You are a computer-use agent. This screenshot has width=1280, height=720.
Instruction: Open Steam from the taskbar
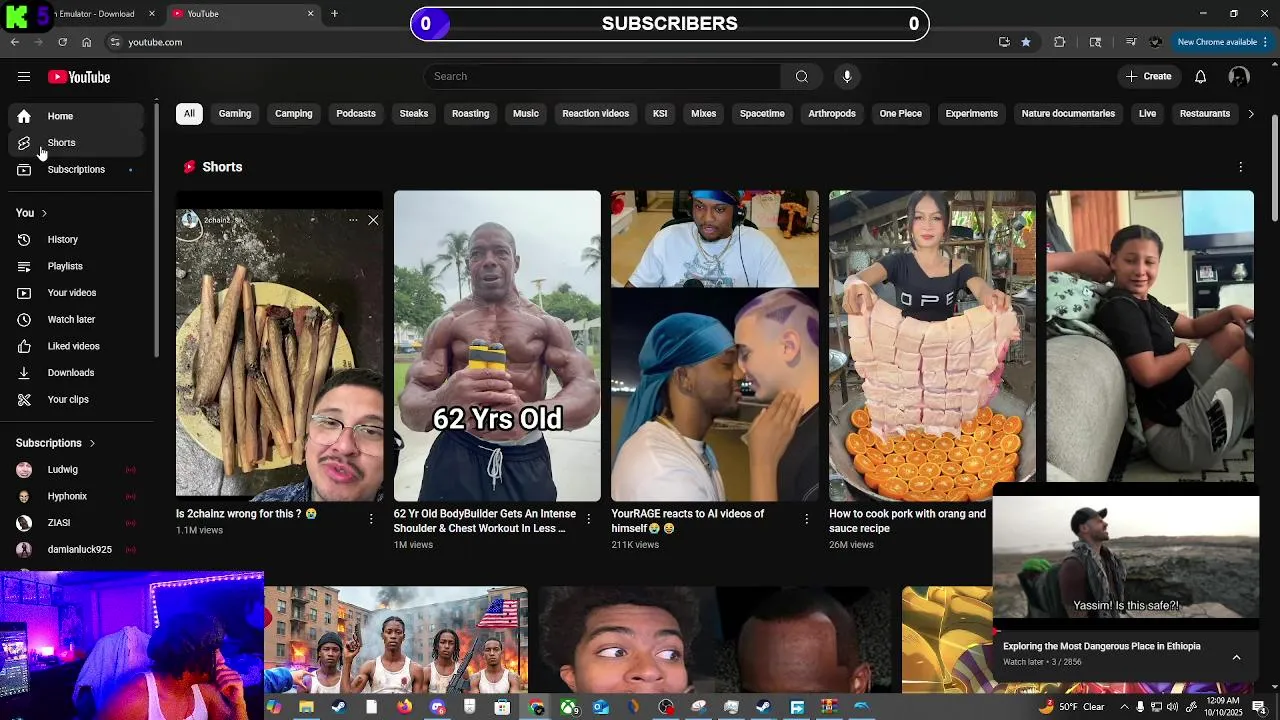pos(339,707)
